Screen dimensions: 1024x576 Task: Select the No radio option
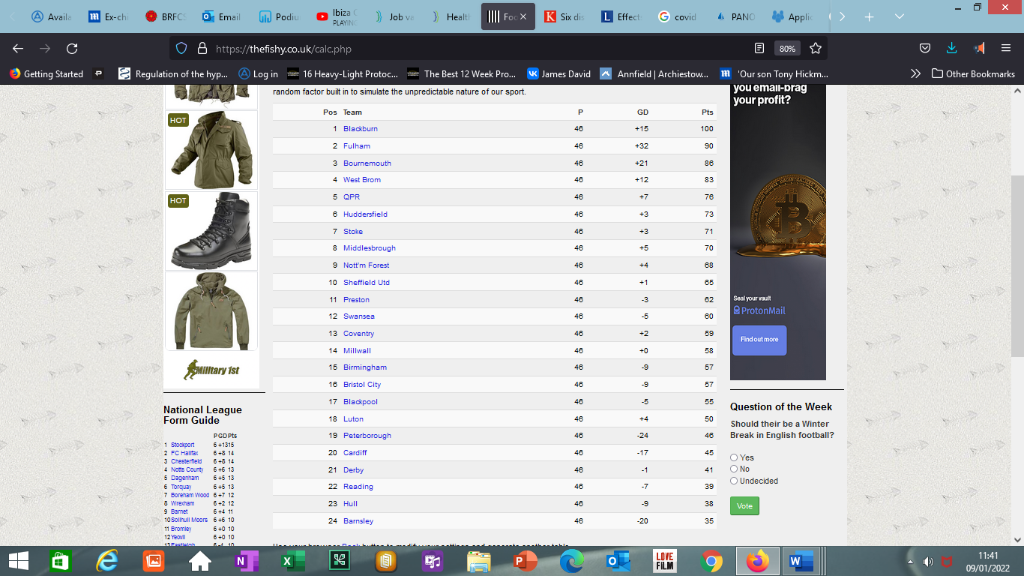tap(734, 469)
